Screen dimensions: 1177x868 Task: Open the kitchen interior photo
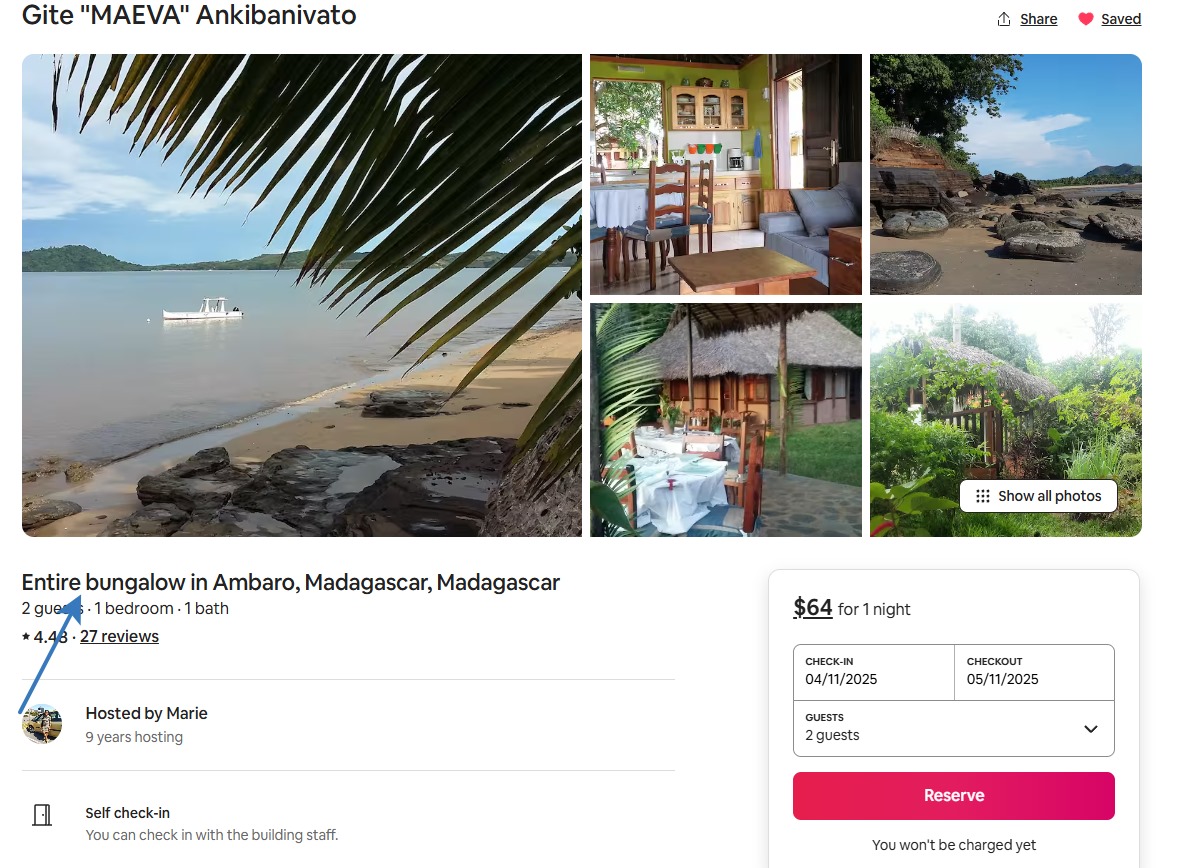(x=725, y=174)
